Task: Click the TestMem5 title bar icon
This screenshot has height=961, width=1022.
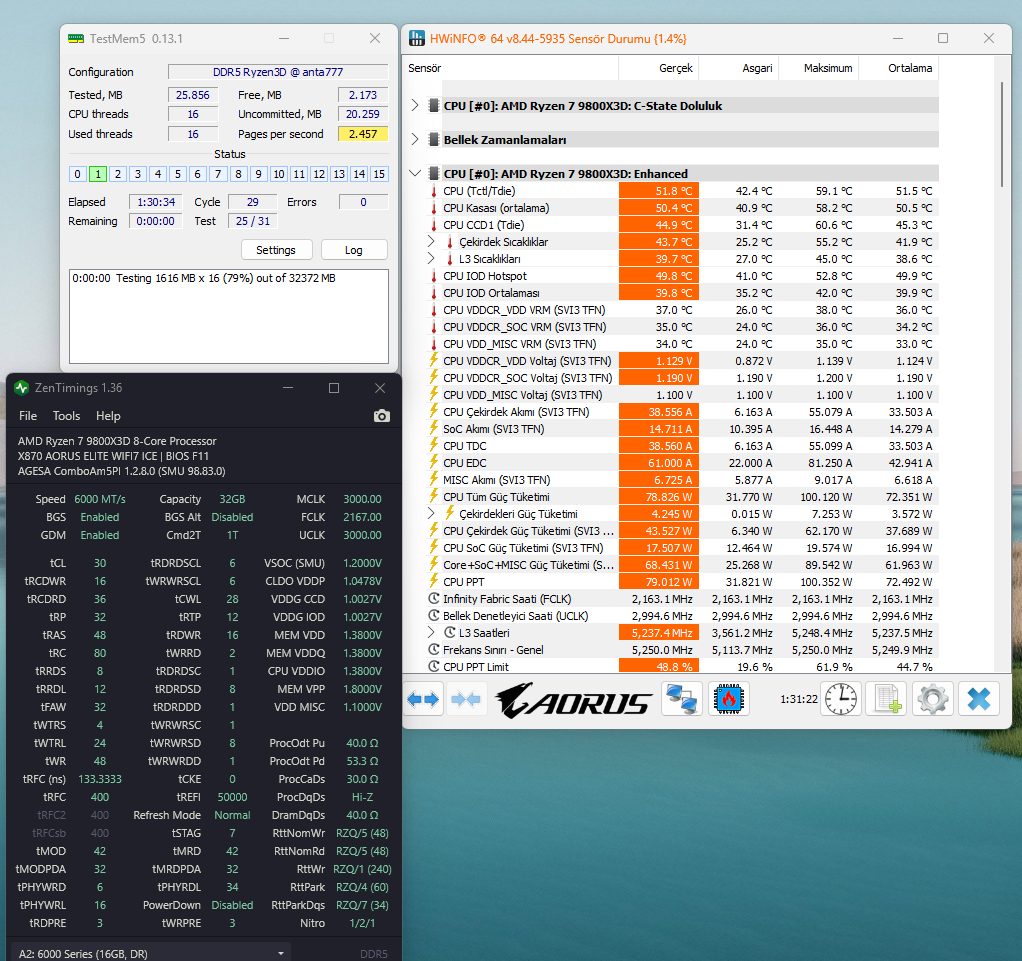Action: pos(76,38)
